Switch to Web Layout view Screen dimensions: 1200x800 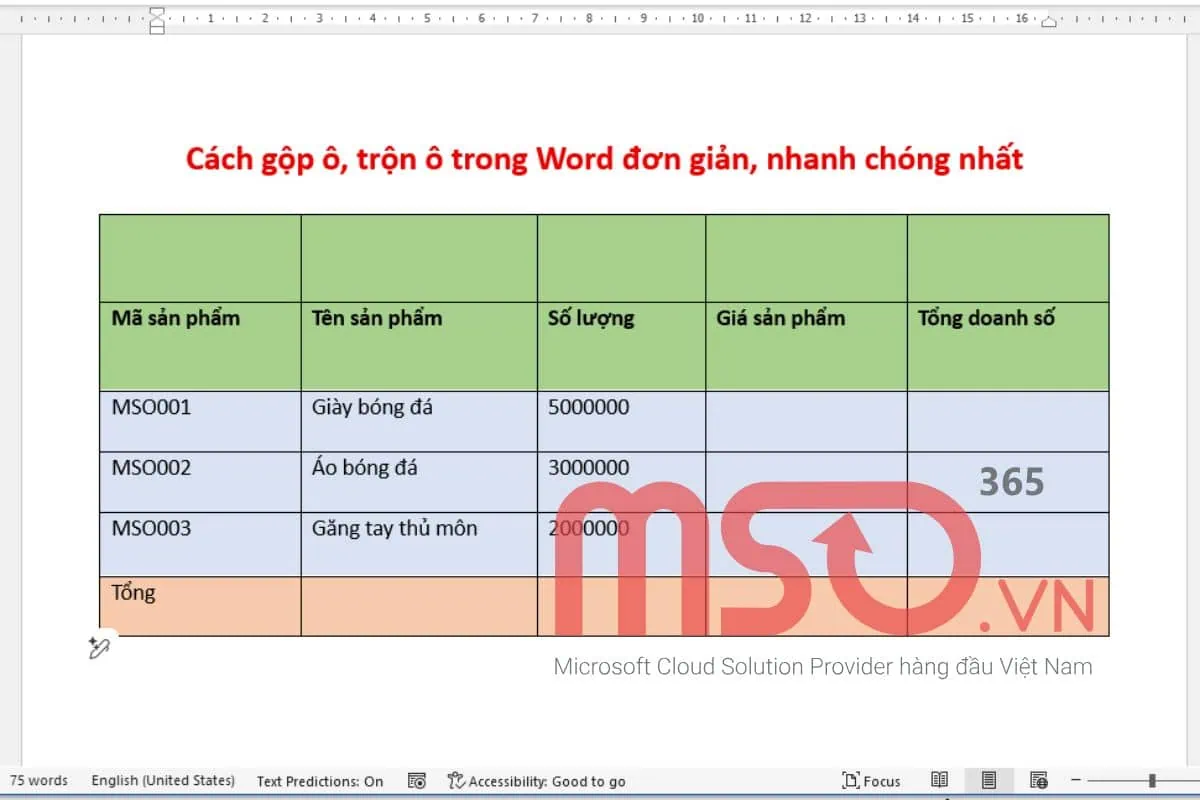1038,781
